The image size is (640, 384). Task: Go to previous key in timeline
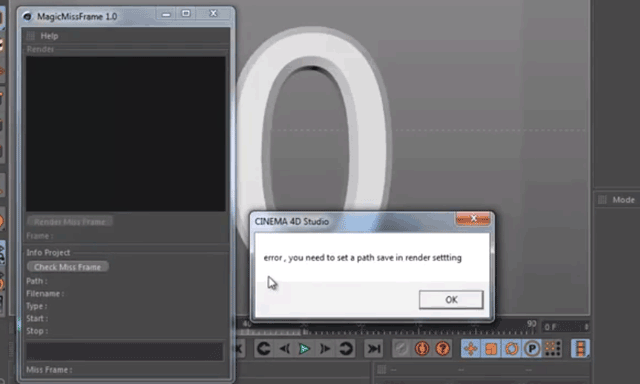pos(264,348)
